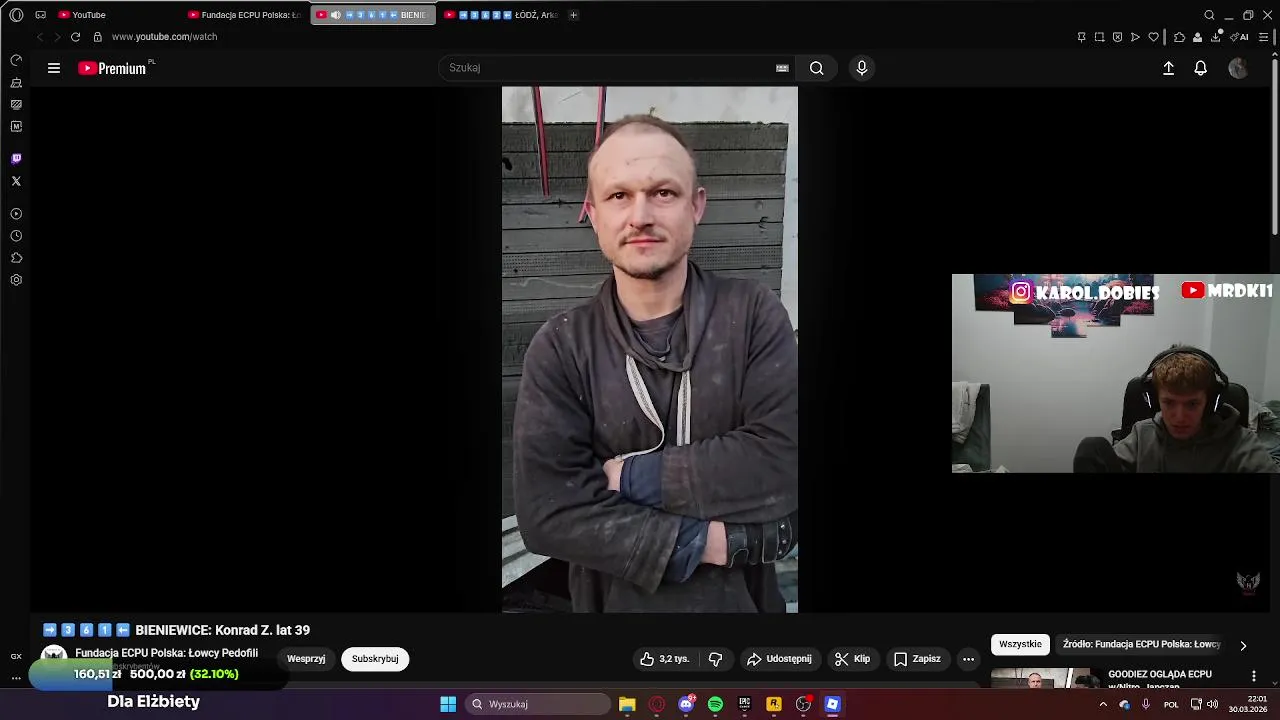
Task: Click the pin icon in browser toolbar
Action: point(1081,37)
